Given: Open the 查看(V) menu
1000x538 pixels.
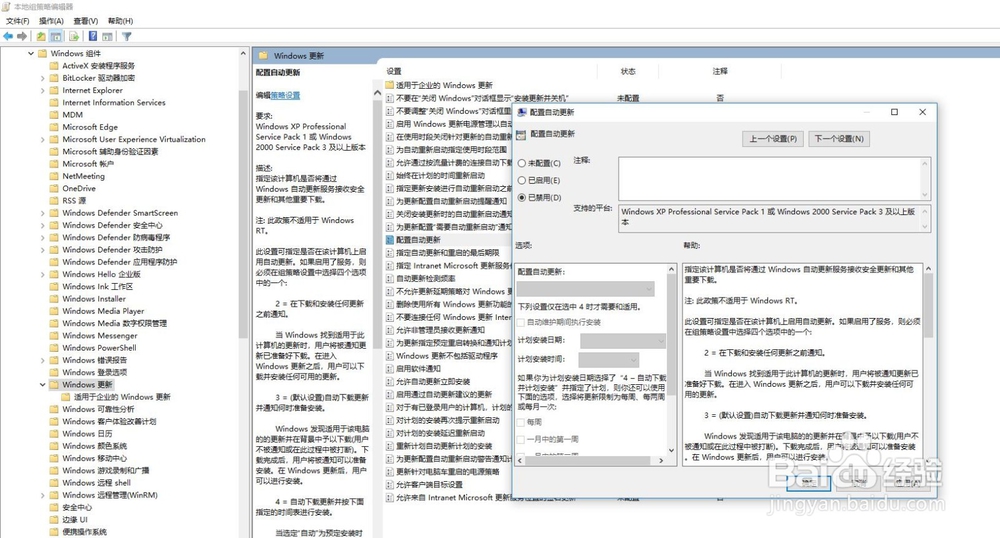Looking at the screenshot, I should pyautogui.click(x=85, y=21).
